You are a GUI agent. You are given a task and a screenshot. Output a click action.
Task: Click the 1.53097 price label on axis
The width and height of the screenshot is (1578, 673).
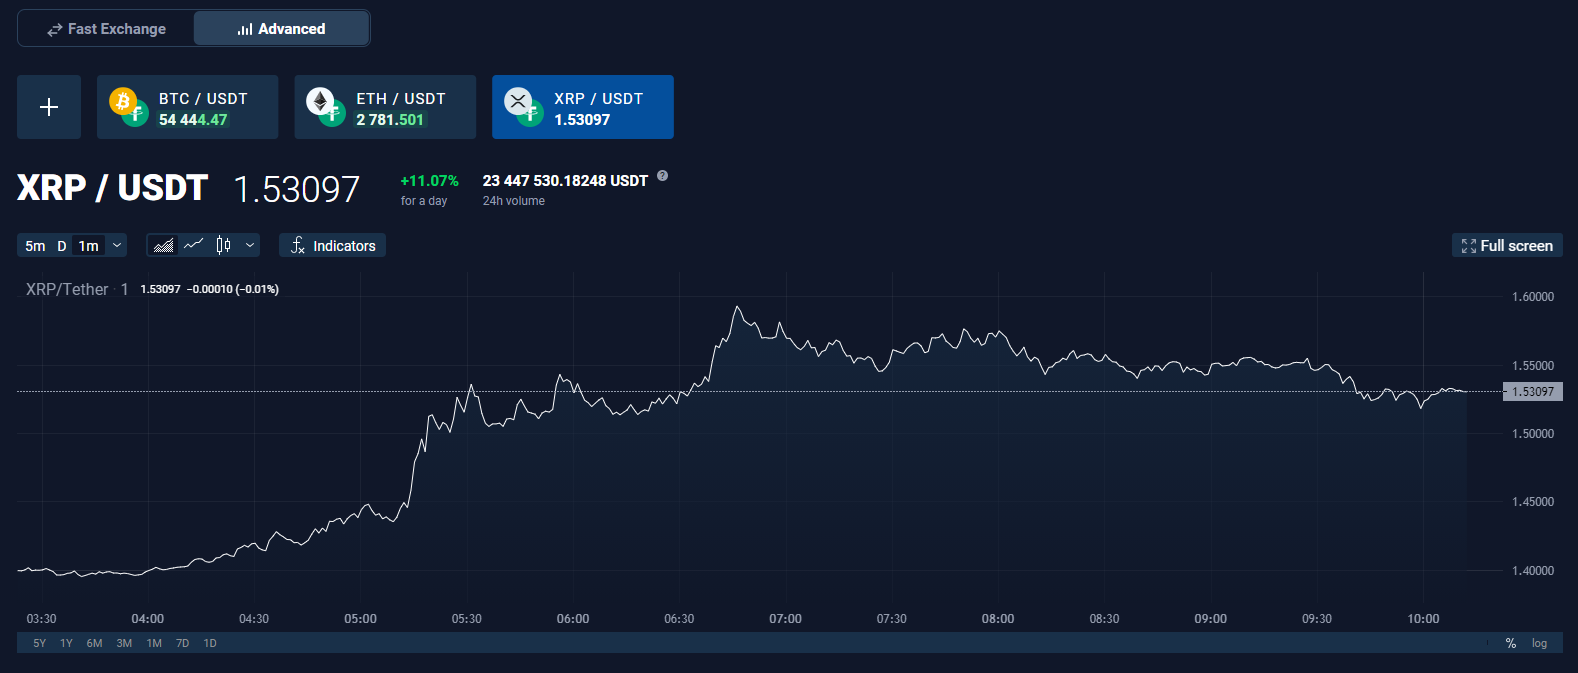point(1533,391)
